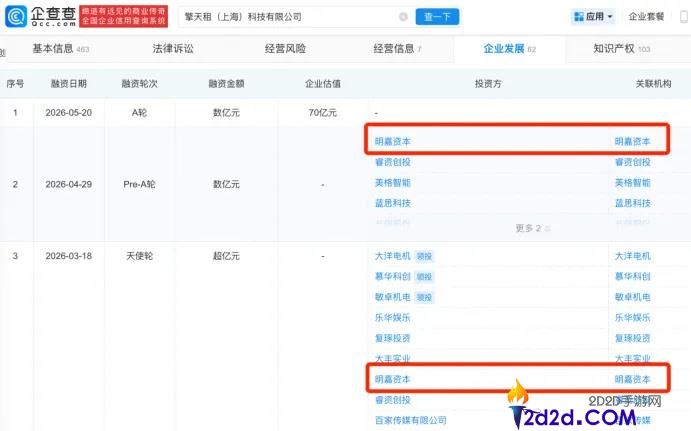Open the 百家传媒有限公司 investor link
This screenshot has height=431, width=691.
tap(410, 420)
